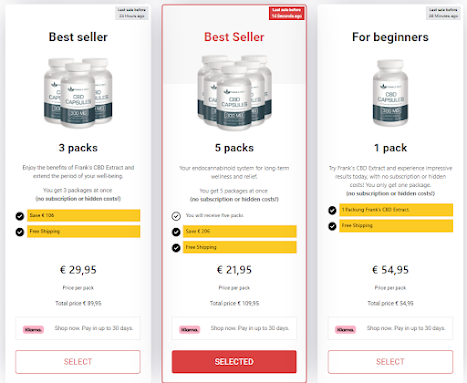
Task: Click the For beginners heading
Action: (x=390, y=37)
